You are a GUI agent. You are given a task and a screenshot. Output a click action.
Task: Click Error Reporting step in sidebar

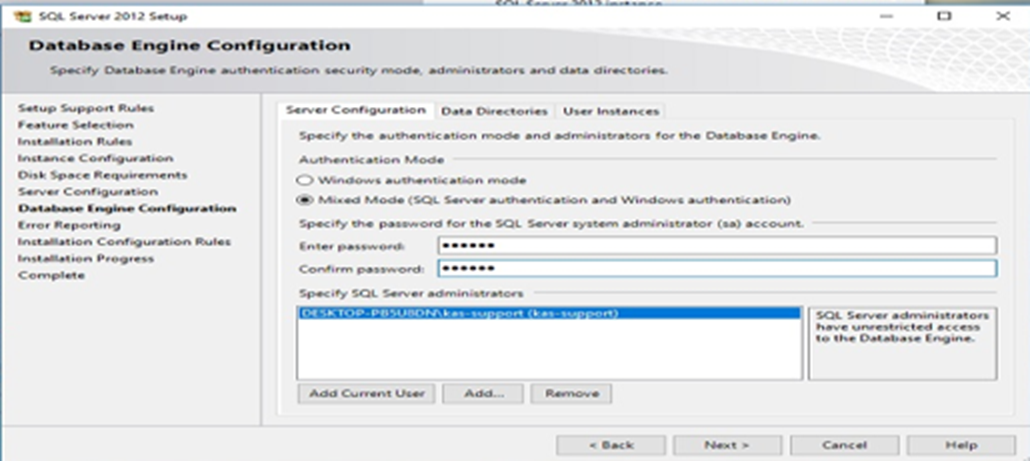coord(69,225)
